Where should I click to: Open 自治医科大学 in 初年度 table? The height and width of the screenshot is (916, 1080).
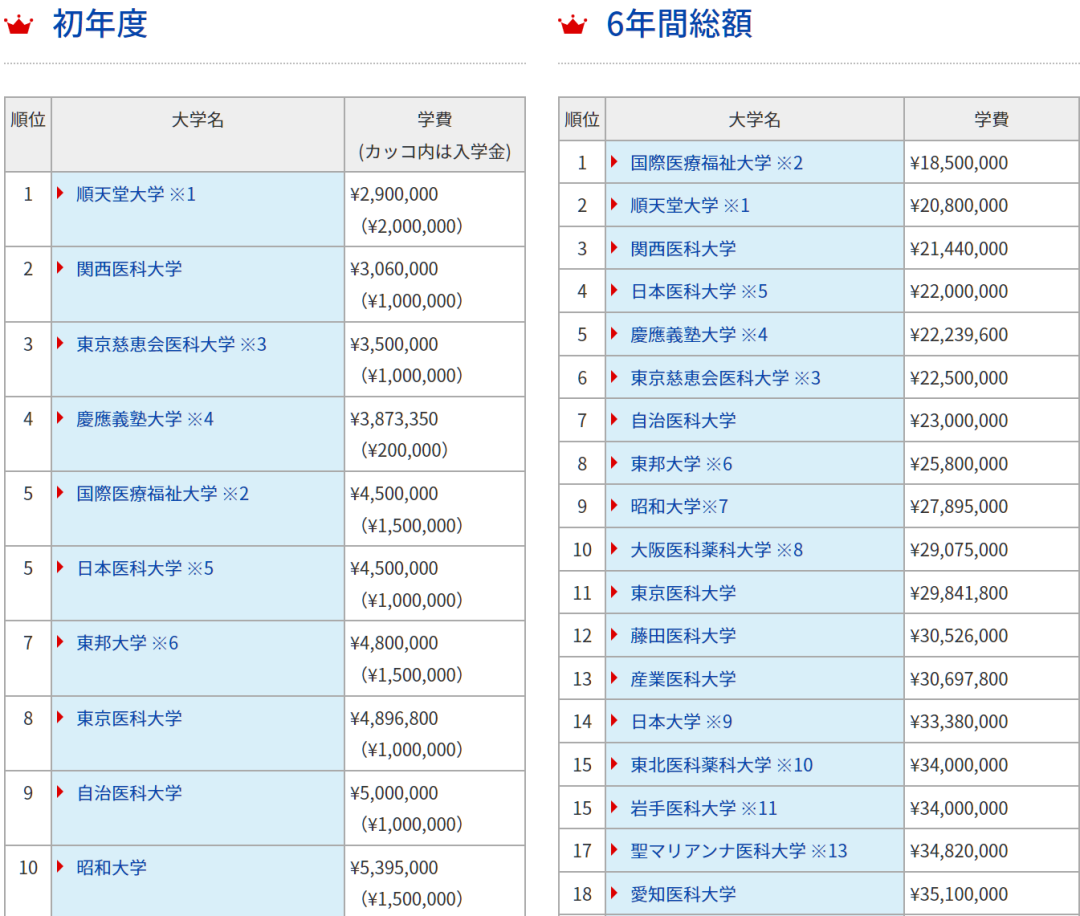pos(129,793)
